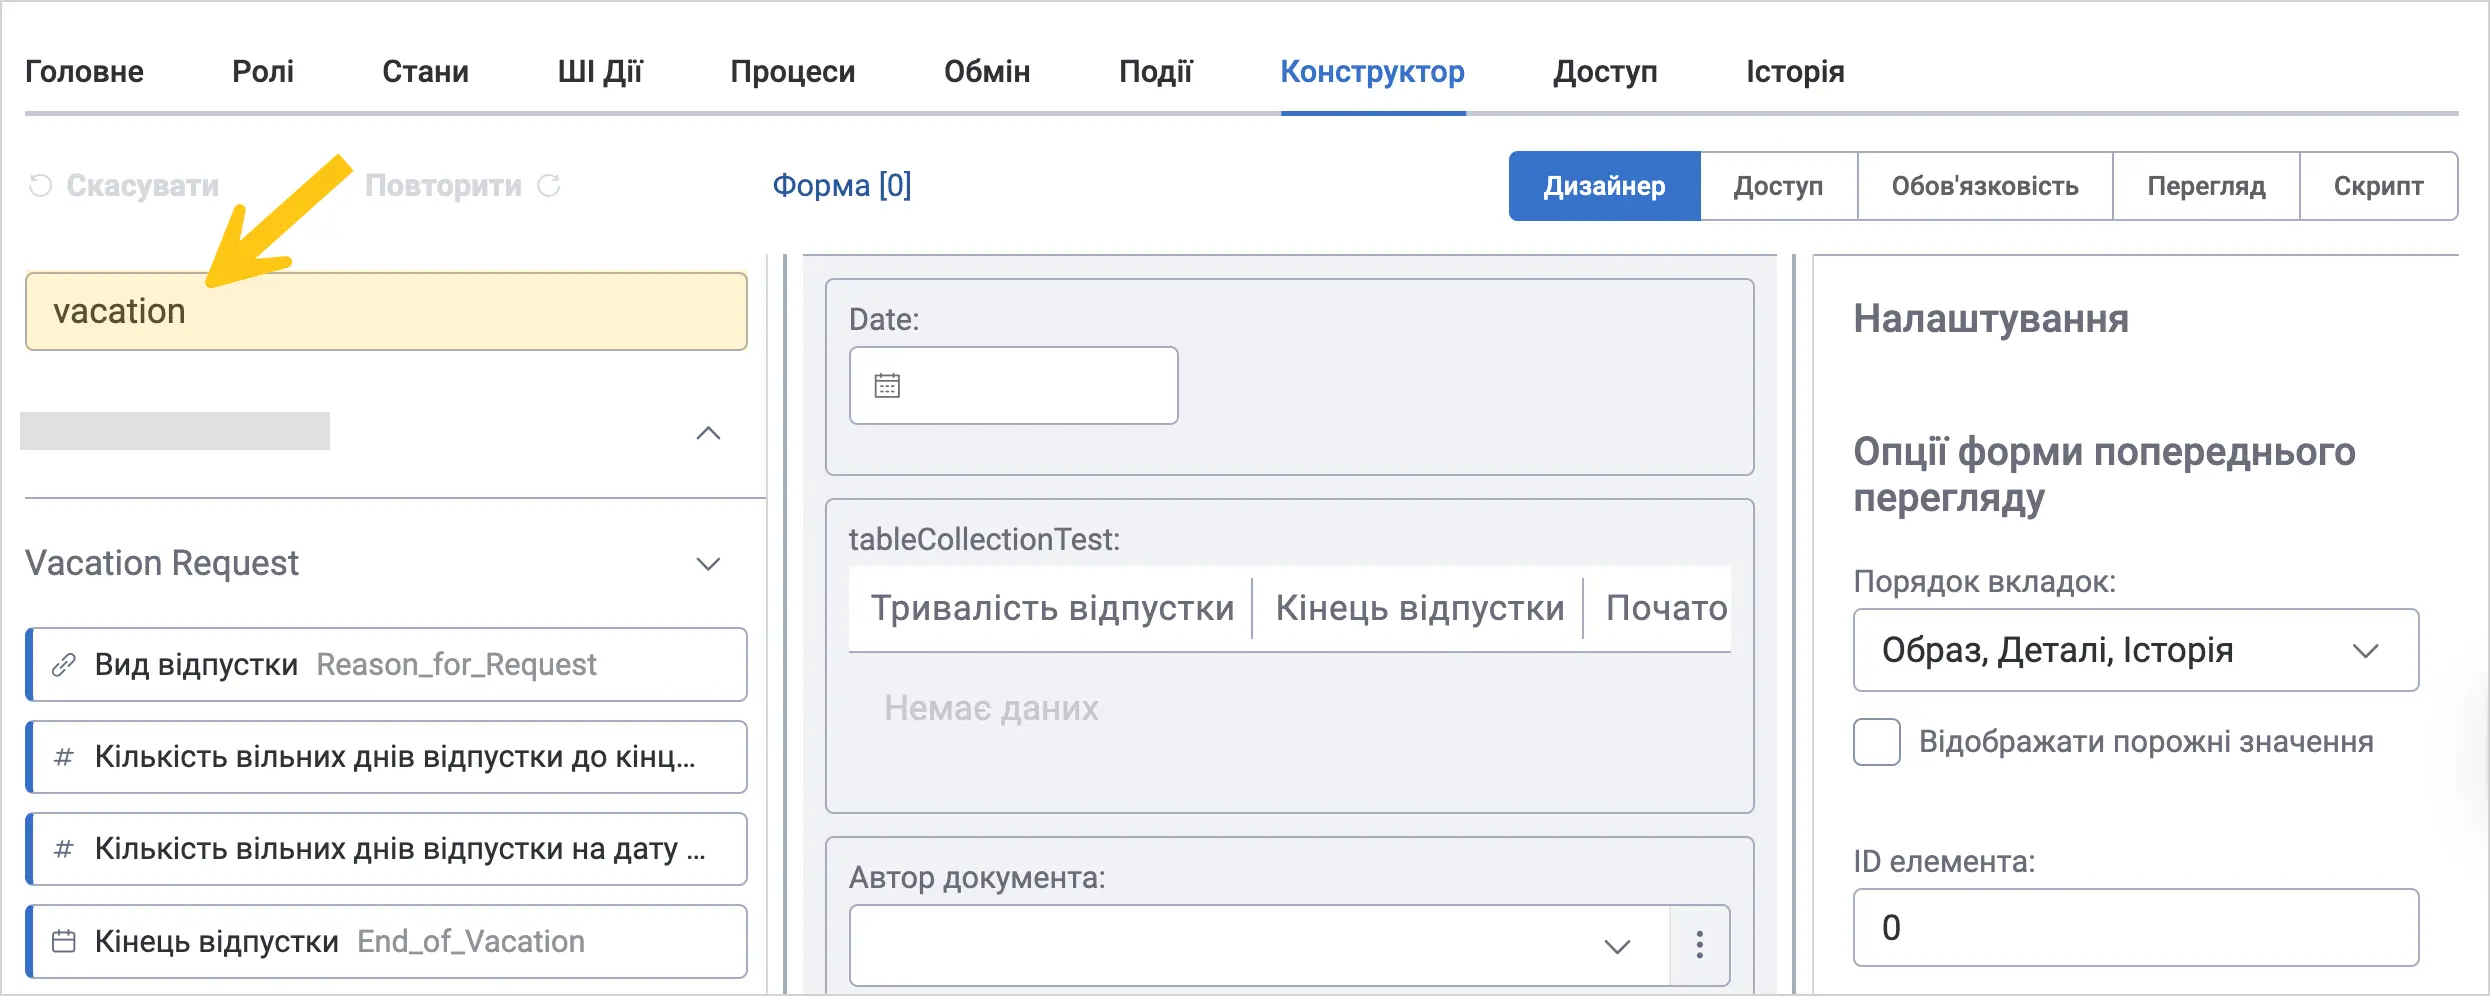Image resolution: width=2490 pixels, height=996 pixels.
Task: Switch form mode to Перегляд
Action: pos(2206,186)
